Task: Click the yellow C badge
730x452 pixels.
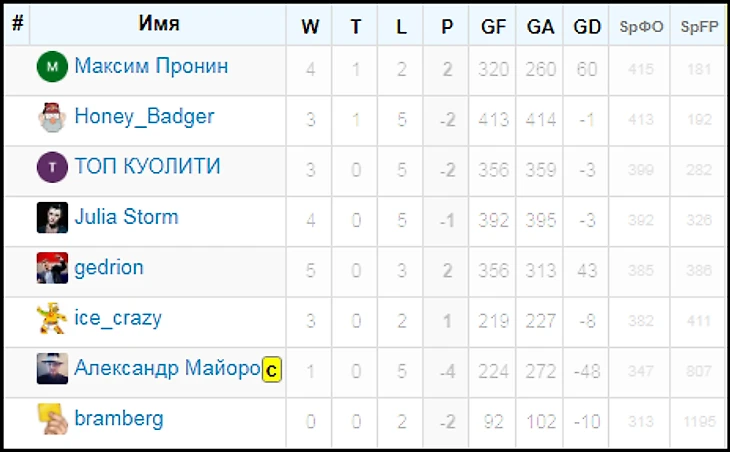Action: (271, 371)
